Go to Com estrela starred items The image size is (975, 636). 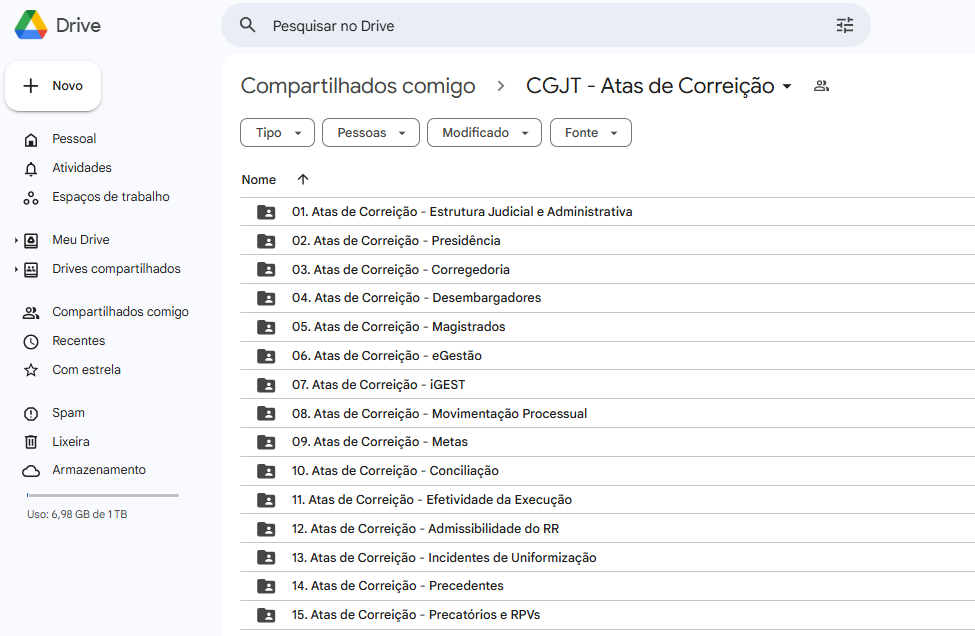click(86, 370)
